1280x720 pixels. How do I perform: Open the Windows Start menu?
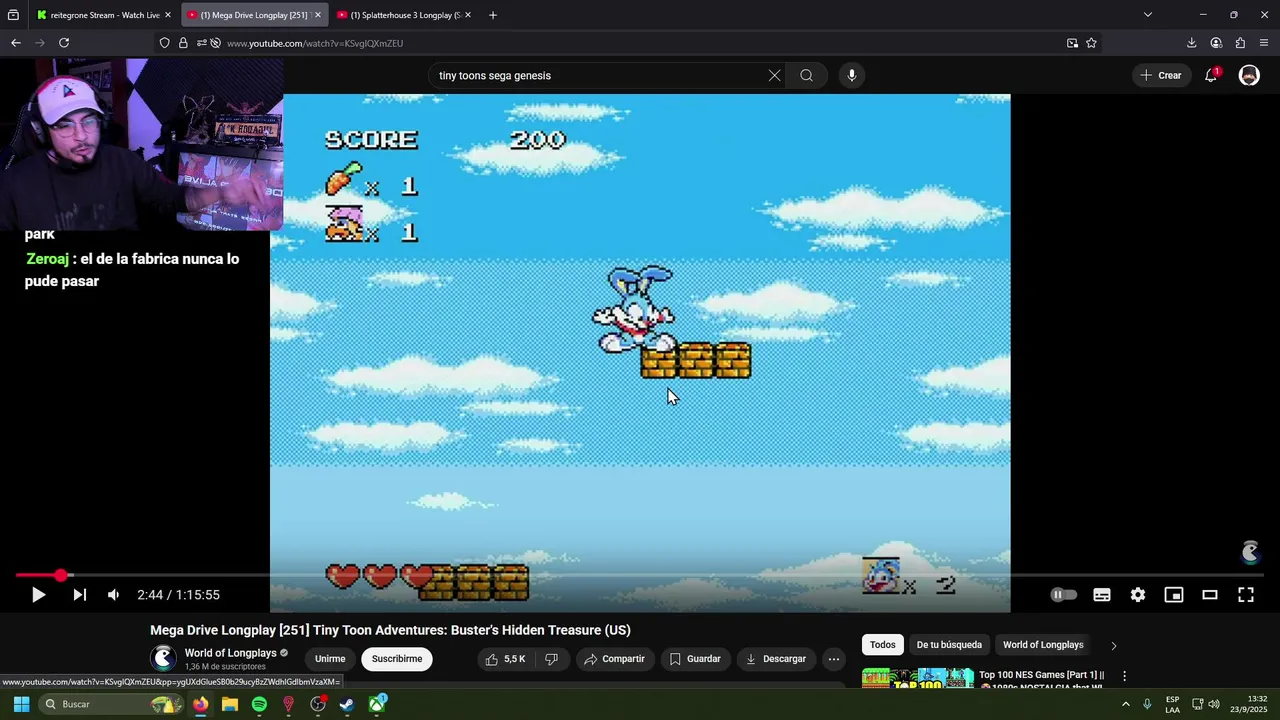[x=21, y=704]
